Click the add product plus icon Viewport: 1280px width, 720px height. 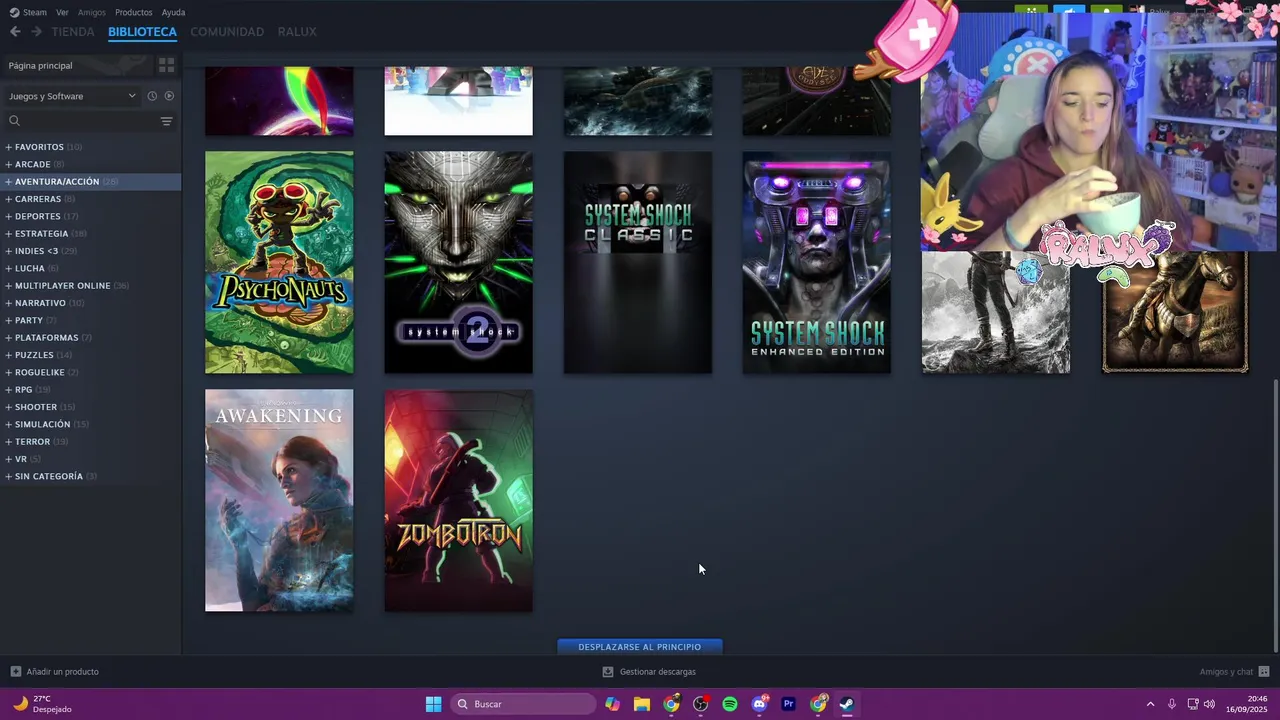15,671
